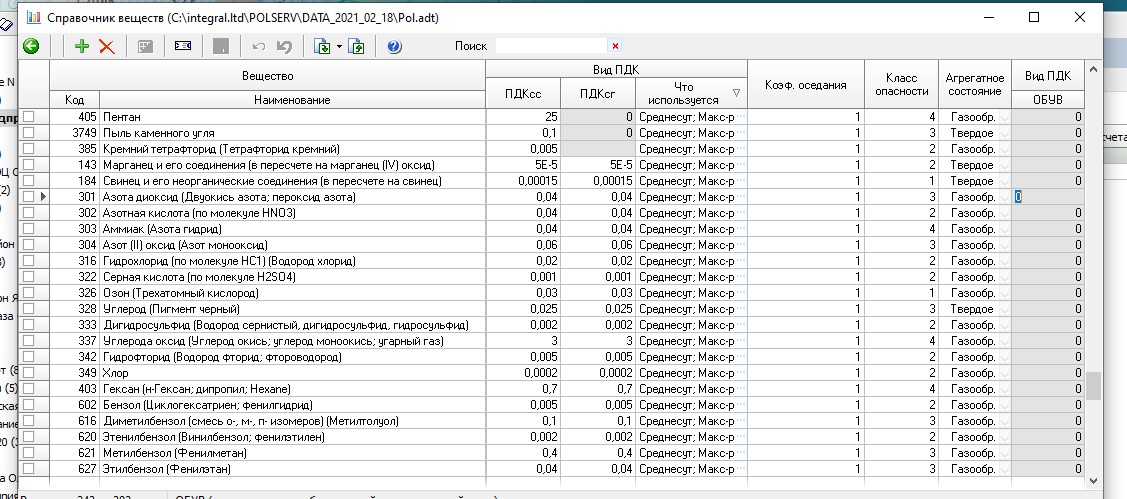The height and width of the screenshot is (499, 1127).
Task: Click the green back arrow icon
Action: (x=31, y=46)
